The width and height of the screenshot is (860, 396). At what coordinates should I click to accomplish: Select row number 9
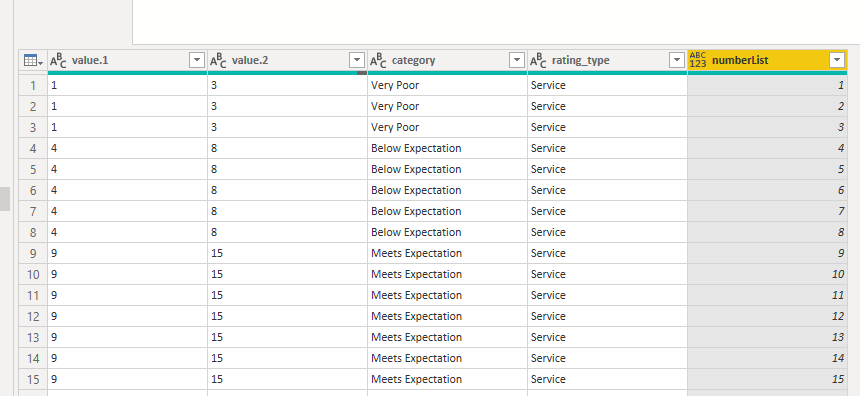coord(33,253)
